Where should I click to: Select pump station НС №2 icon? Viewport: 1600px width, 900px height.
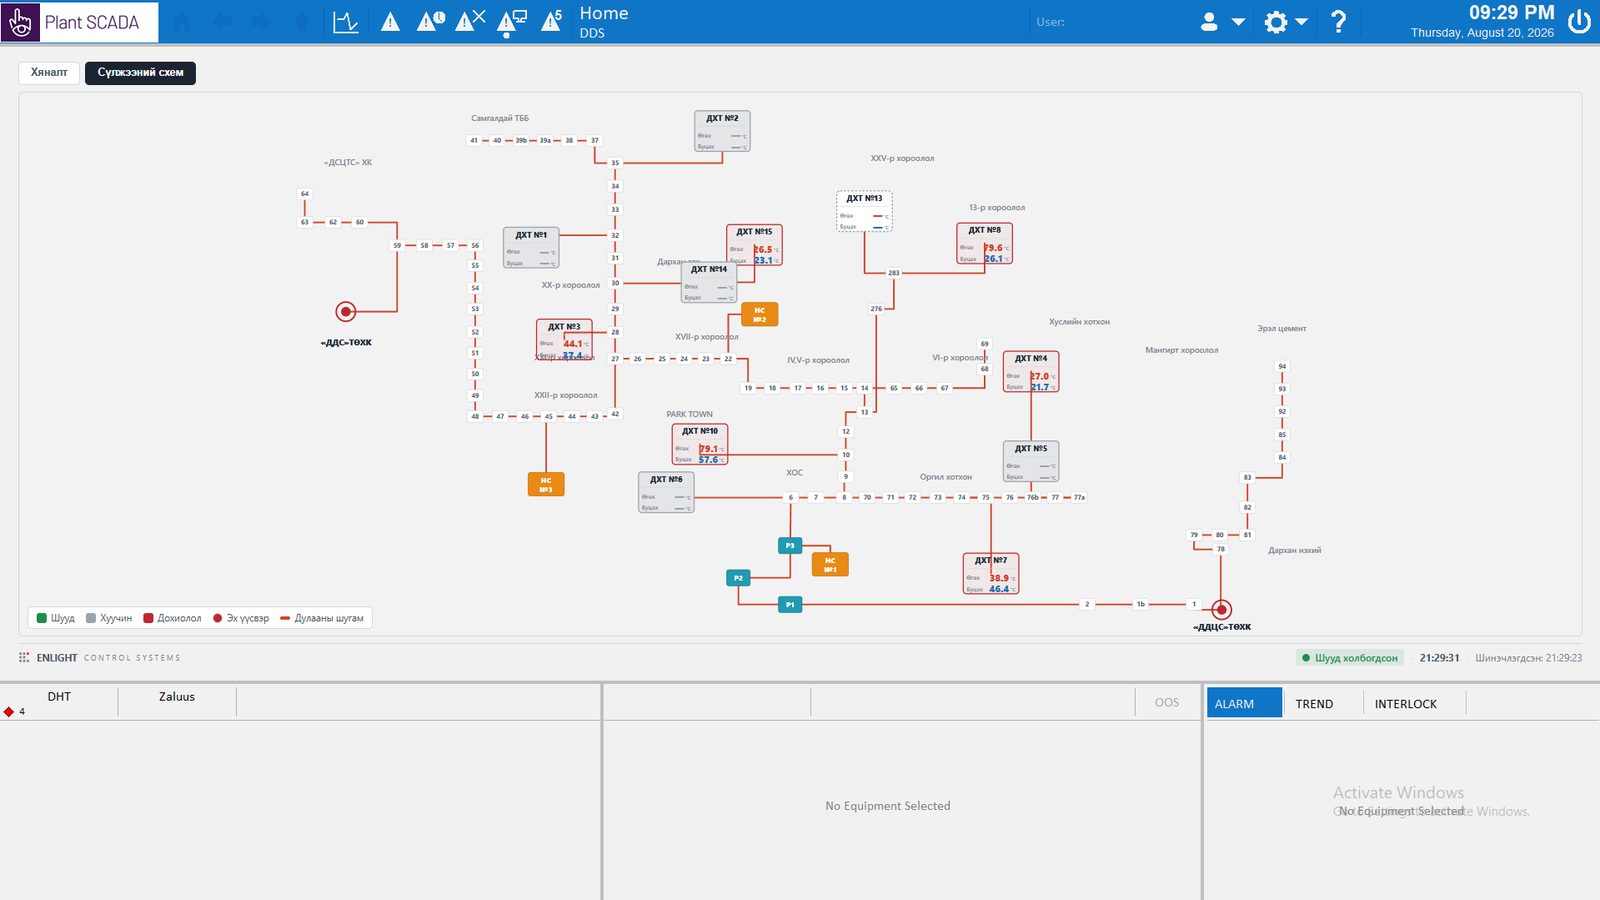click(760, 314)
